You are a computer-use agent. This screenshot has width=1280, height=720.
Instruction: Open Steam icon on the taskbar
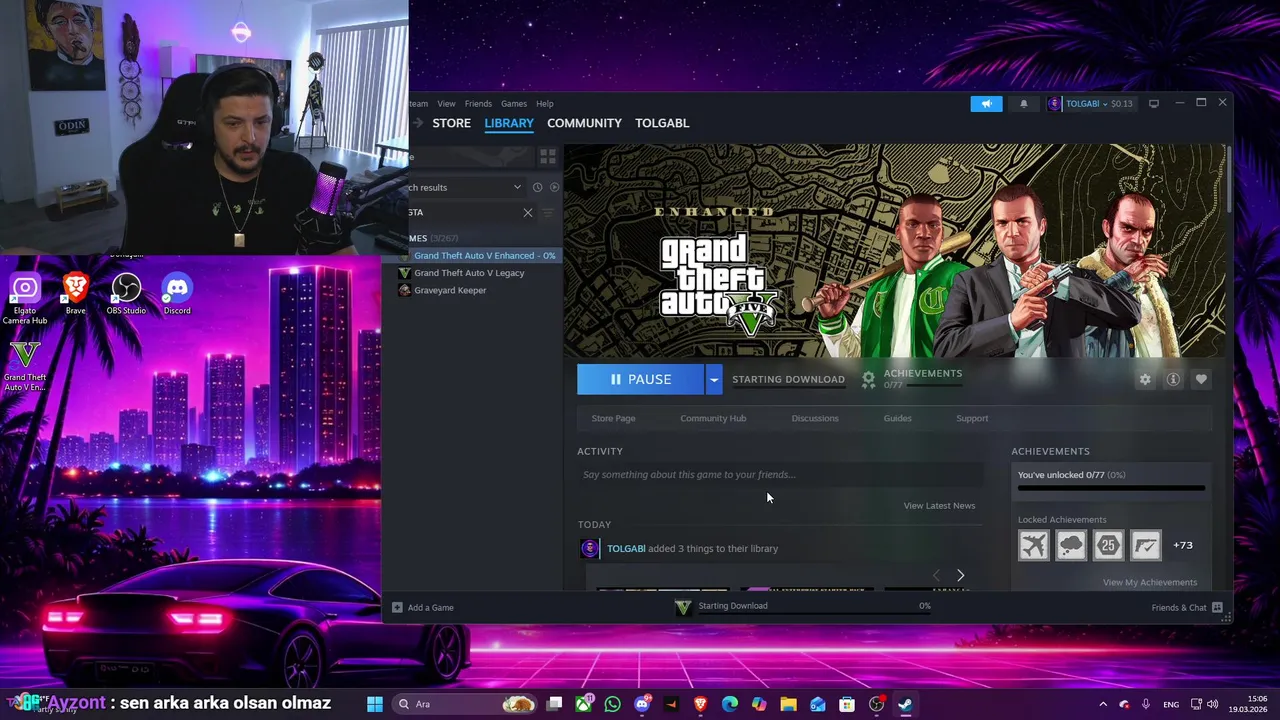[905, 704]
